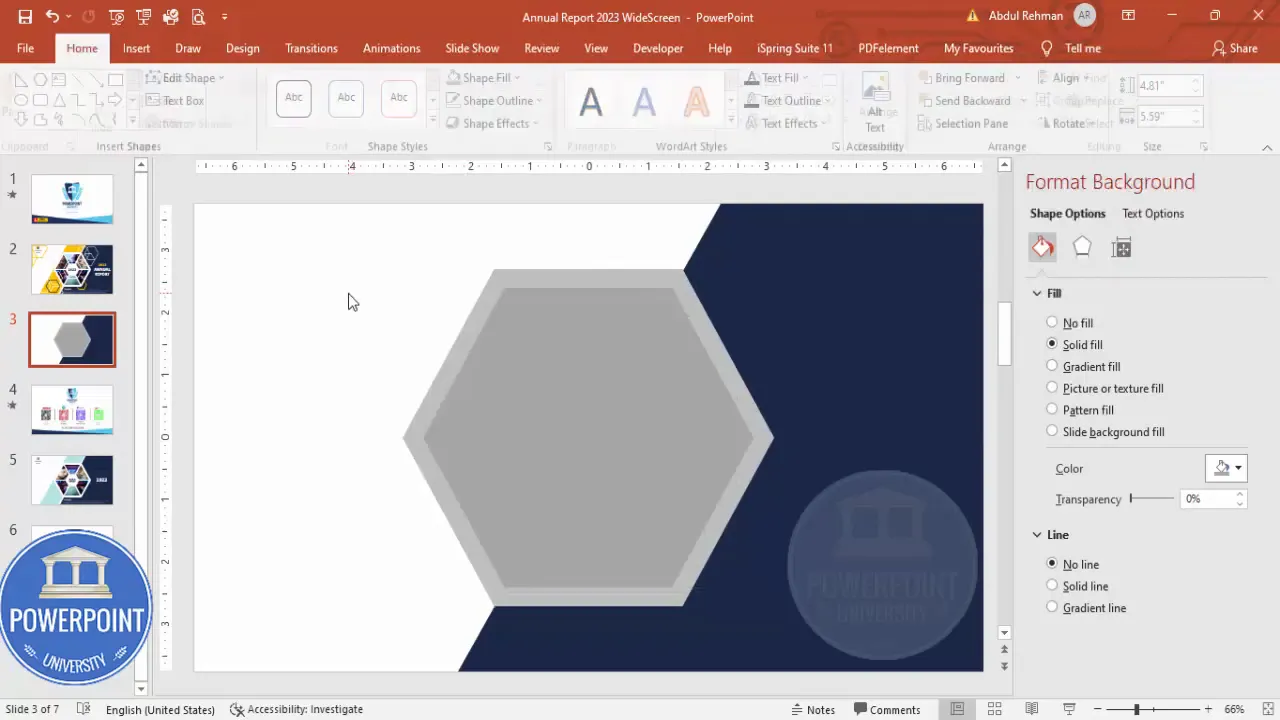Switch to Slide Sorter view icon
The width and height of the screenshot is (1280, 720).
tap(994, 709)
